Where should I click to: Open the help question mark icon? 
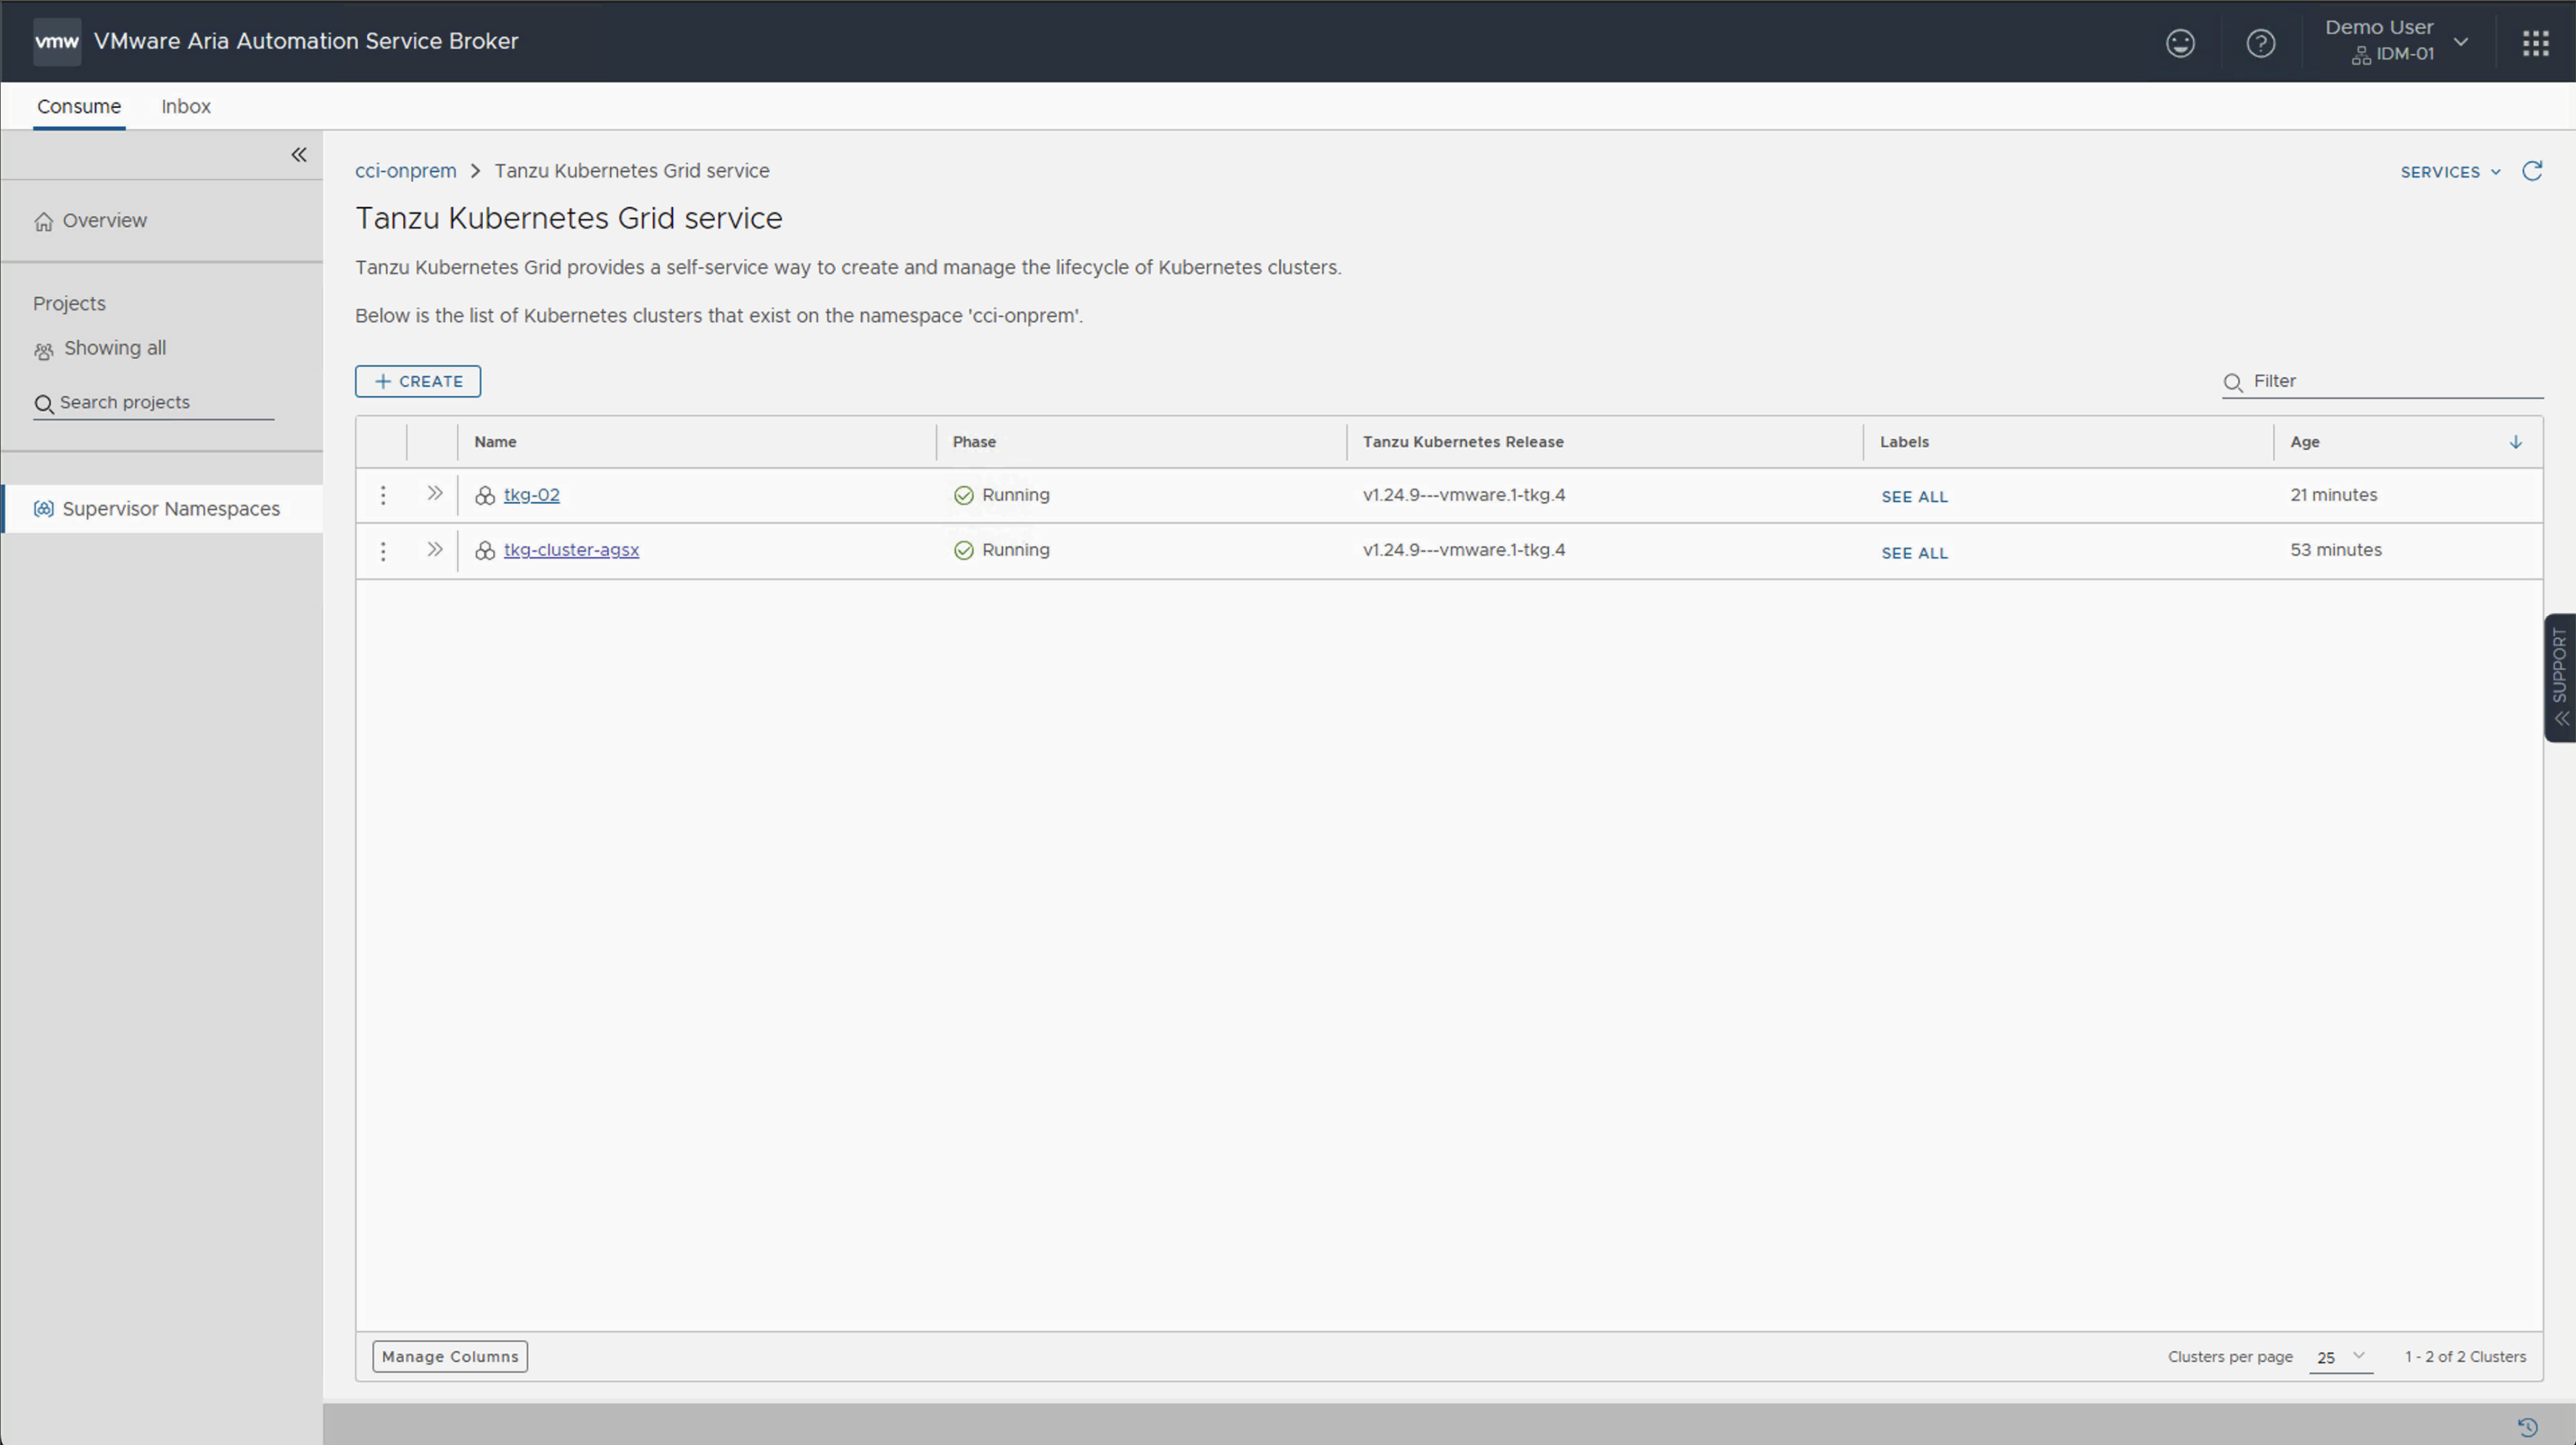coord(2260,43)
